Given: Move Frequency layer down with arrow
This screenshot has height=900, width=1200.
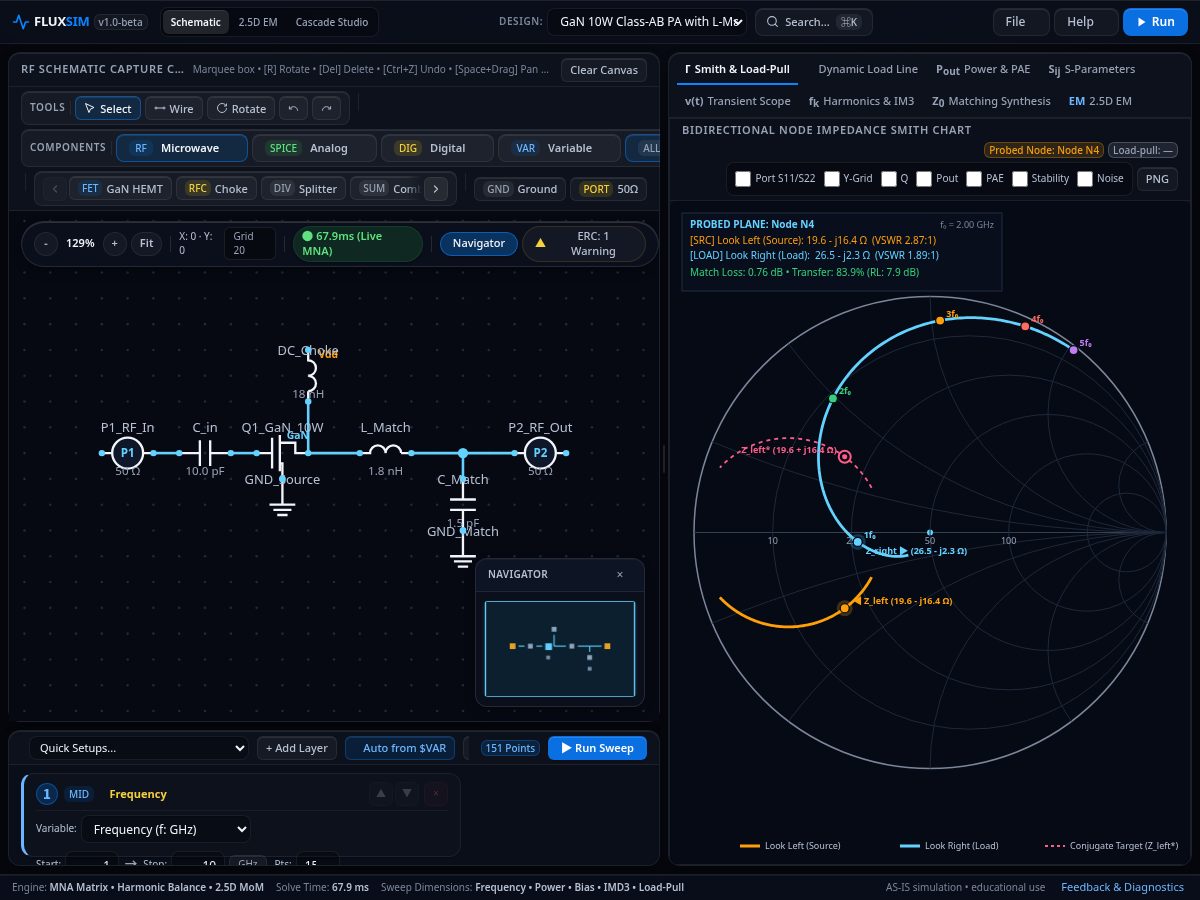Looking at the screenshot, I should tap(407, 794).
